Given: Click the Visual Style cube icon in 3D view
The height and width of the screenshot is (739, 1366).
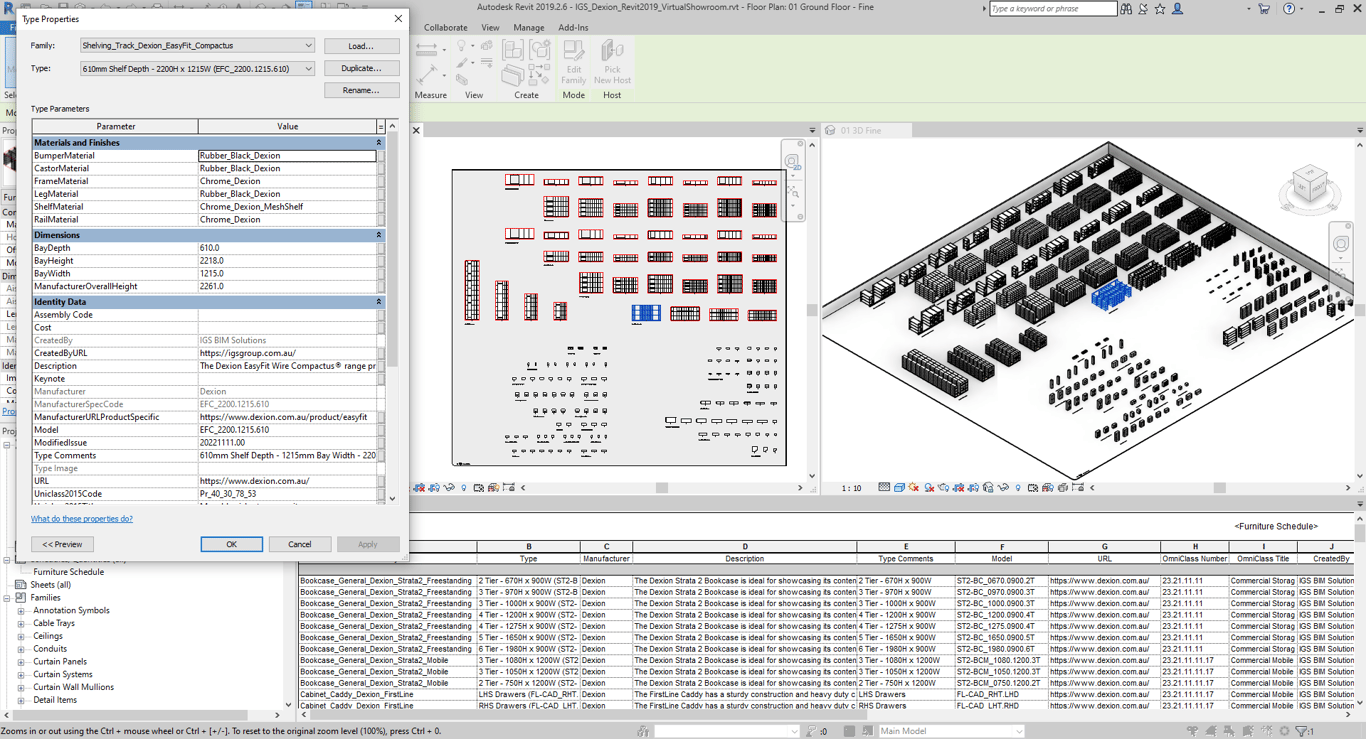Looking at the screenshot, I should click(x=900, y=487).
